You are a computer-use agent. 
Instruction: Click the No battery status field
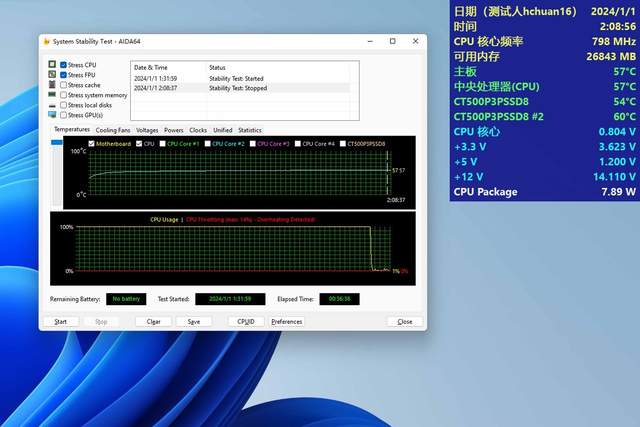pyautogui.click(x=126, y=299)
